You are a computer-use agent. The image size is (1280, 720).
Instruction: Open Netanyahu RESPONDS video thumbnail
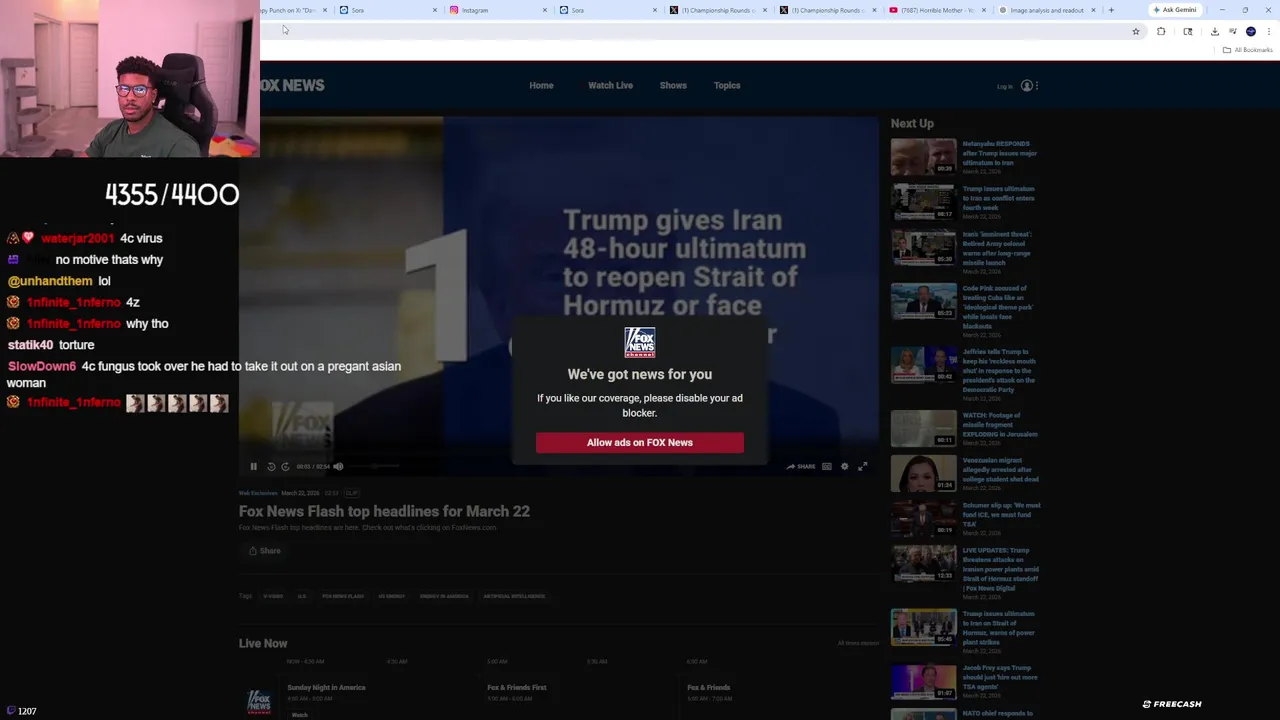coord(923,157)
